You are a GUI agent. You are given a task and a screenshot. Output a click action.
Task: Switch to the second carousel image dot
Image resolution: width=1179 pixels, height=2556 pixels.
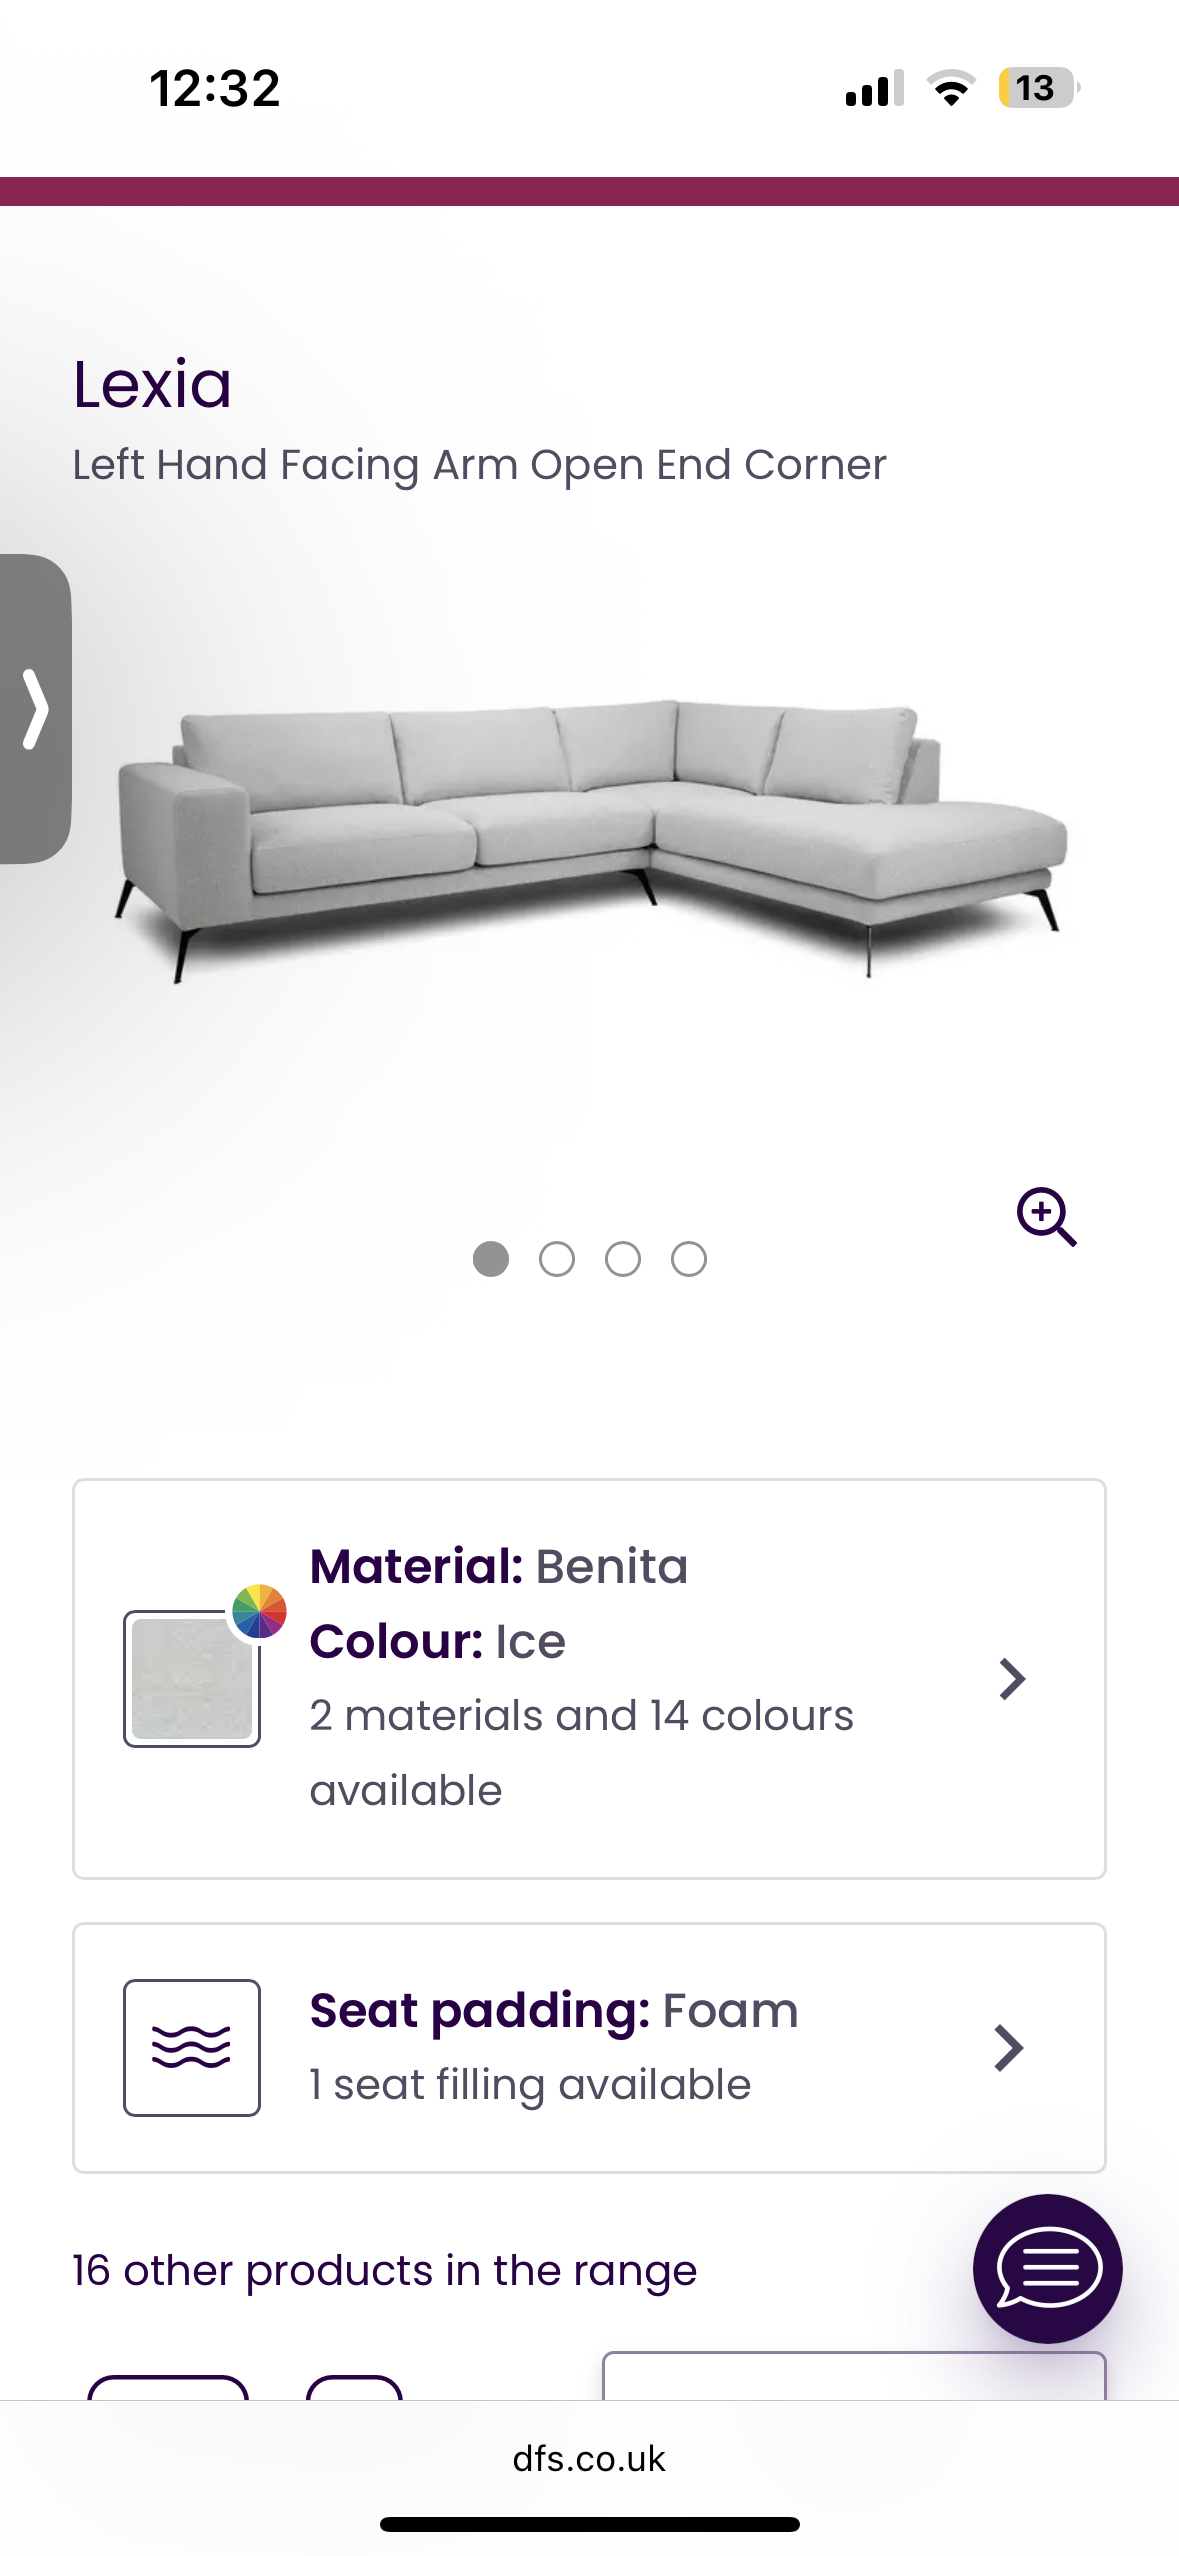pos(557,1259)
